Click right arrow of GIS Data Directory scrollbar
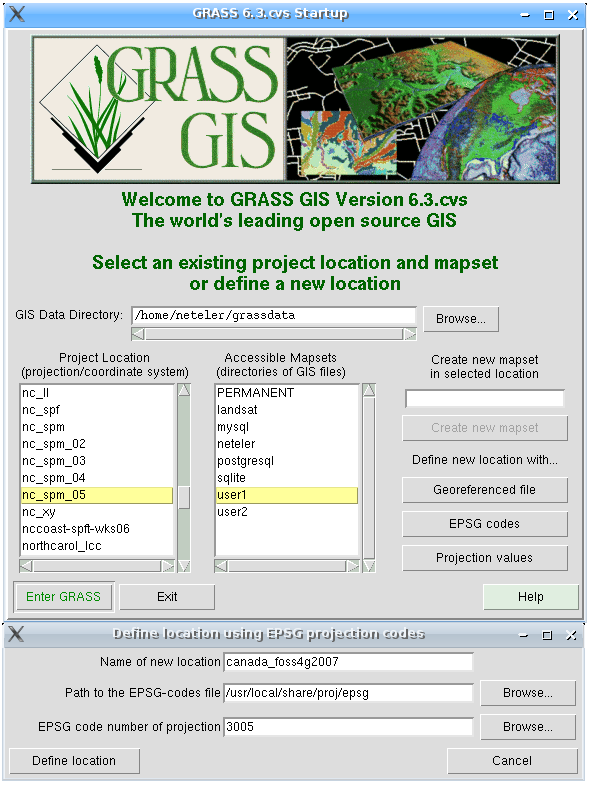 (x=410, y=334)
